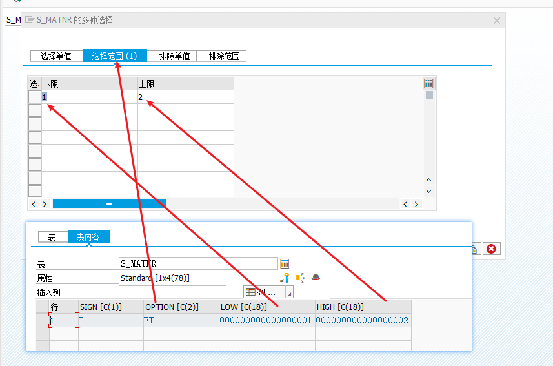Switch to the 排除范围 tab
The image size is (553, 366).
pos(221,56)
